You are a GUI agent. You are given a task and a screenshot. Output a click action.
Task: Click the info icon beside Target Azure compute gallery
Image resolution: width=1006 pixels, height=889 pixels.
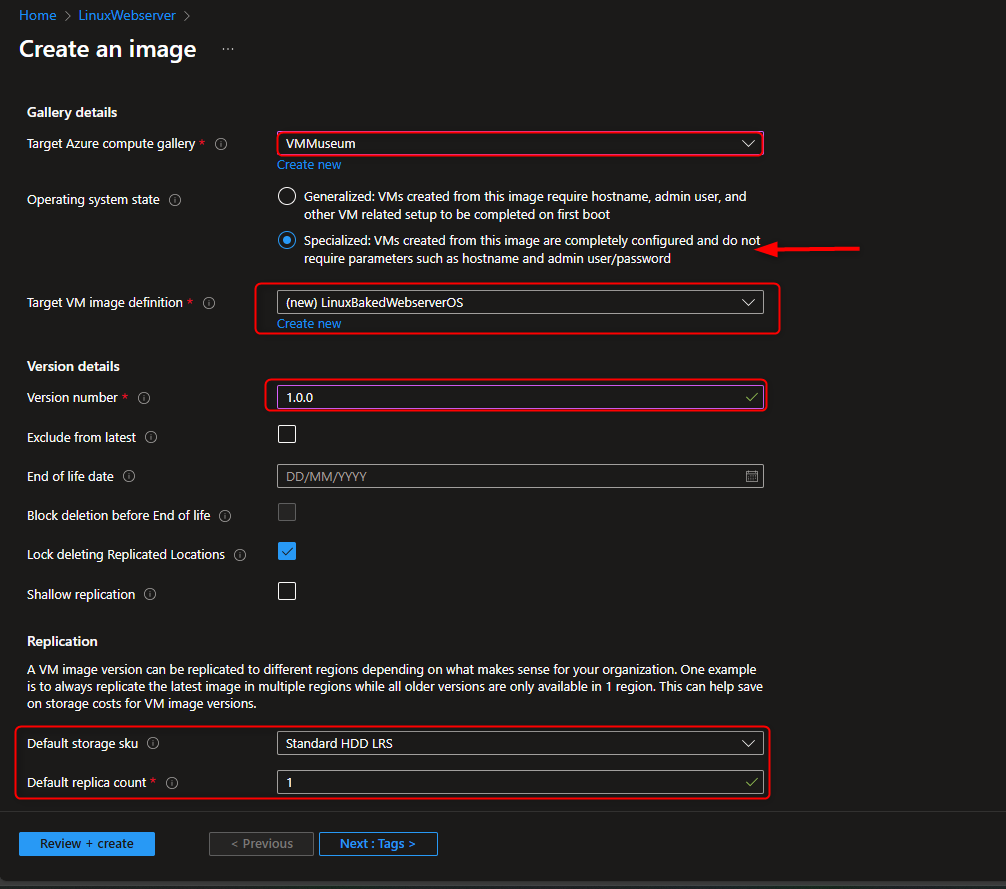tap(221, 143)
